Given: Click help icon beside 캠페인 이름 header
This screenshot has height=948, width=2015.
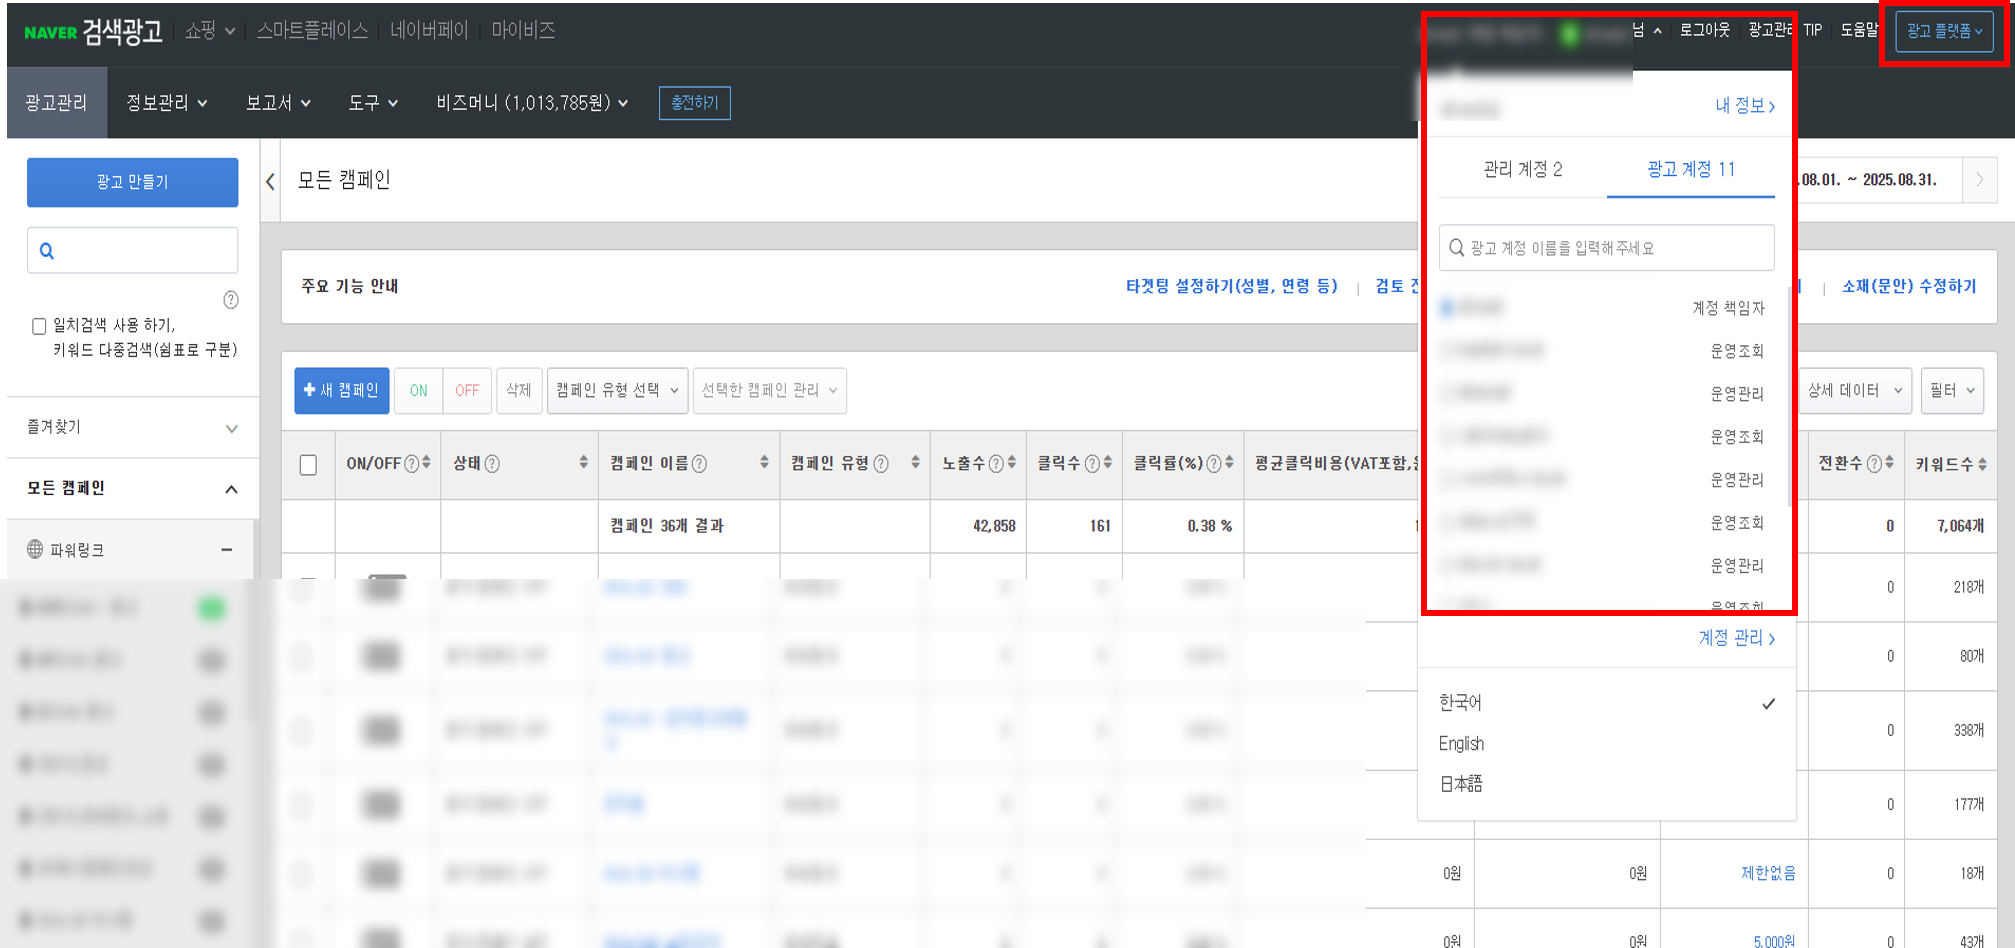Looking at the screenshot, I should click(x=699, y=464).
